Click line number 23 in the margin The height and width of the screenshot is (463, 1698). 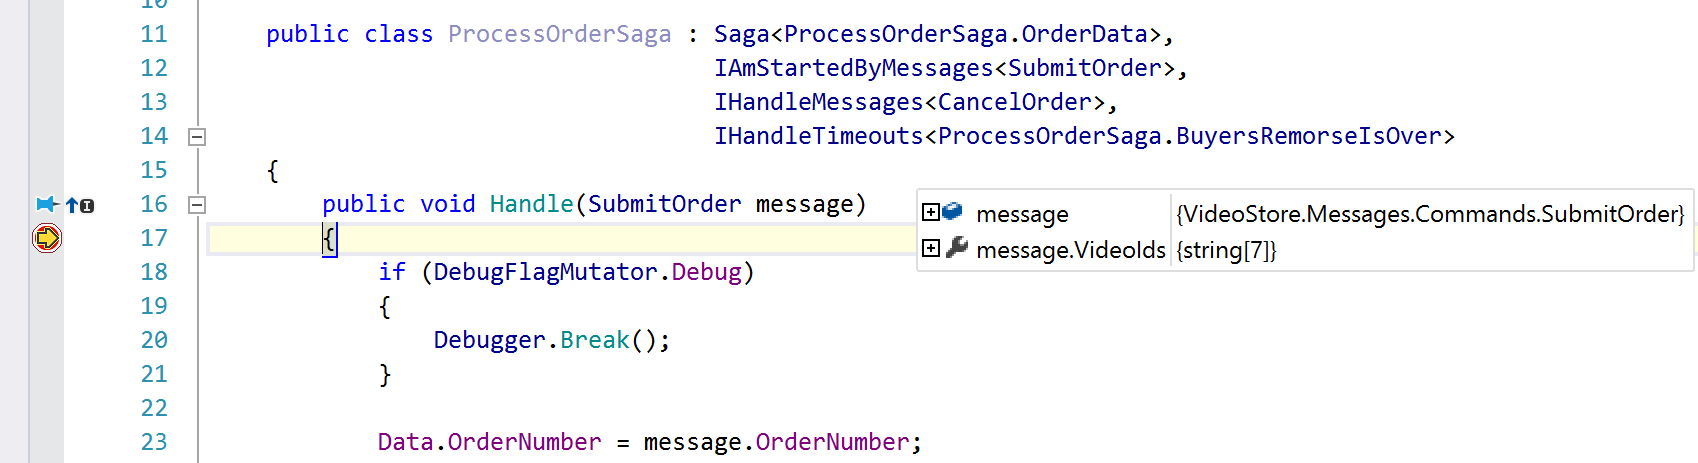(x=154, y=442)
